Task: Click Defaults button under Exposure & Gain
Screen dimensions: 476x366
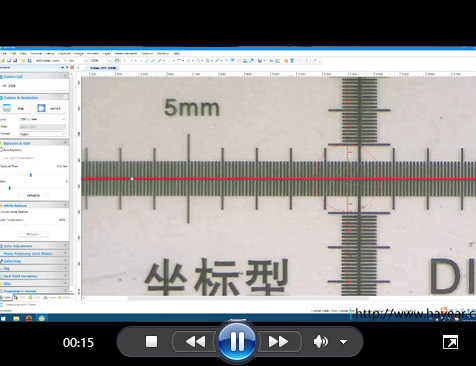Action: click(33, 196)
